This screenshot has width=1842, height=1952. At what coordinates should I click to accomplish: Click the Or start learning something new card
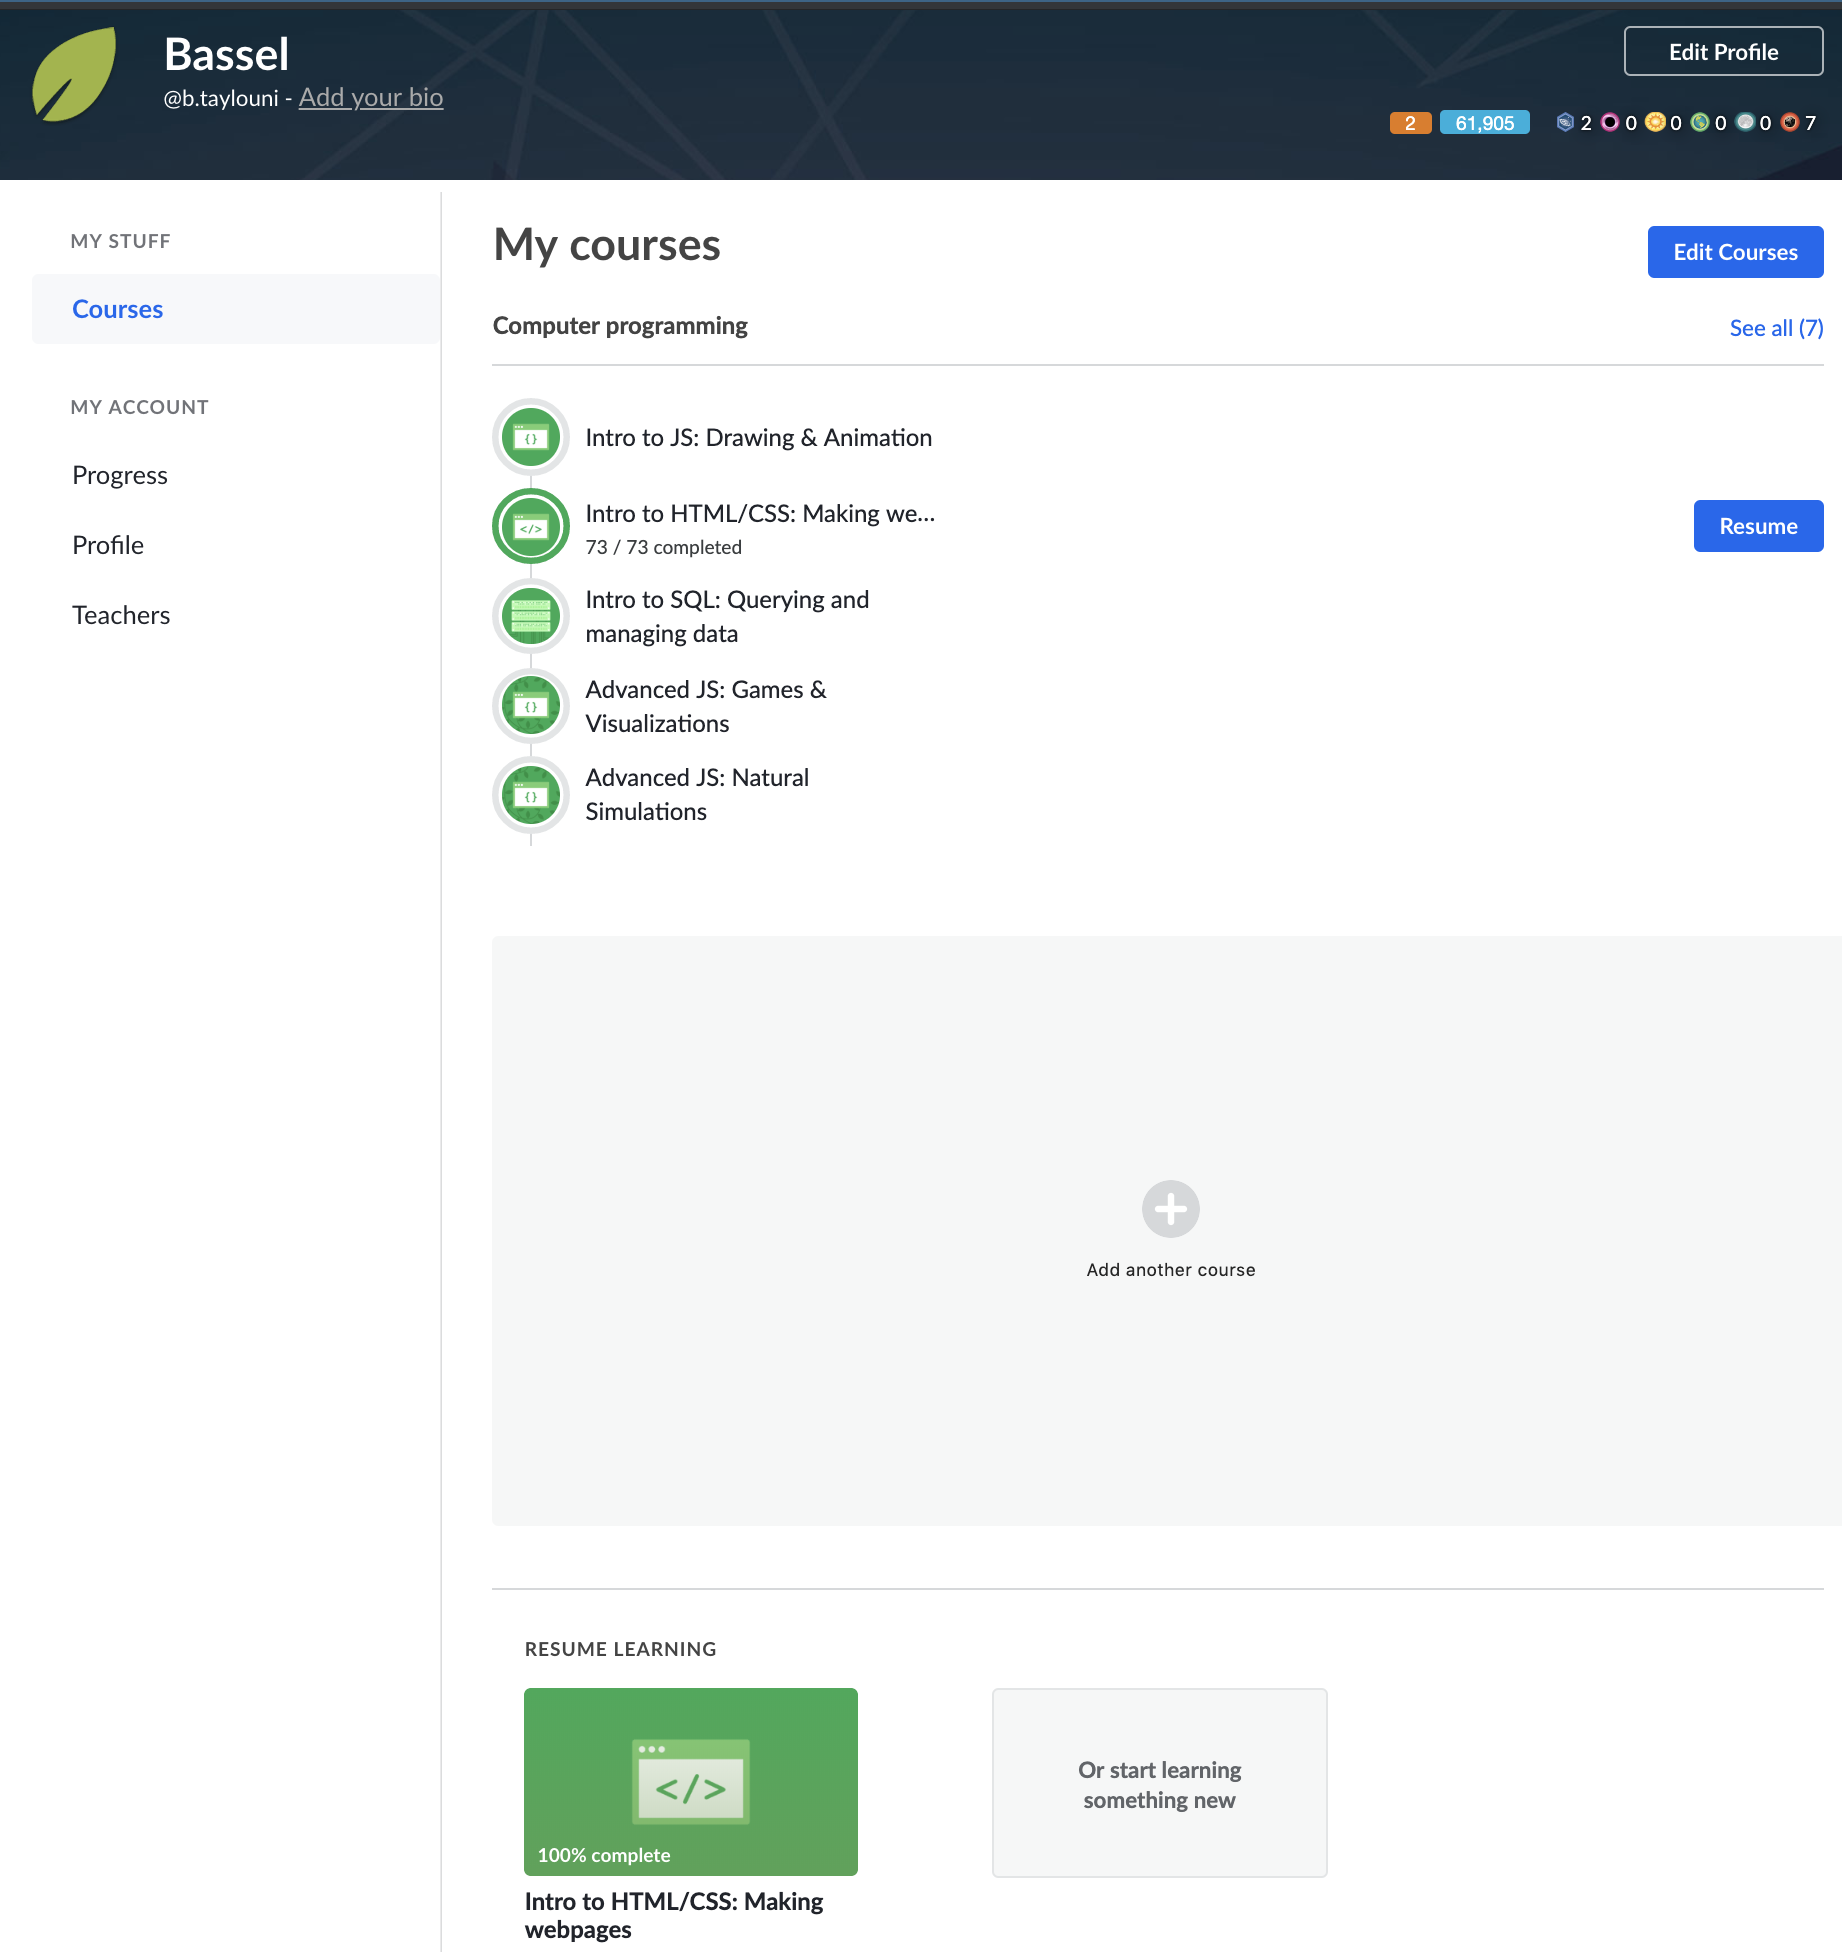pos(1160,1783)
